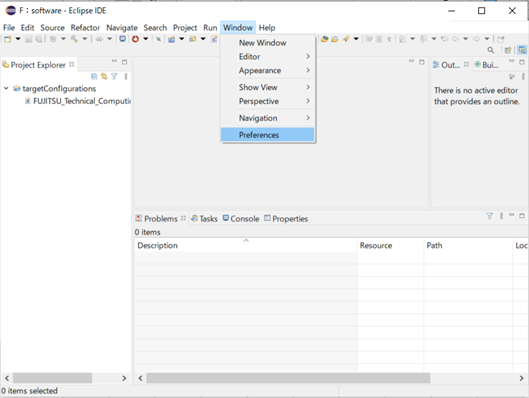
Task: Click the Save All toolbar icon
Action: (x=39, y=39)
